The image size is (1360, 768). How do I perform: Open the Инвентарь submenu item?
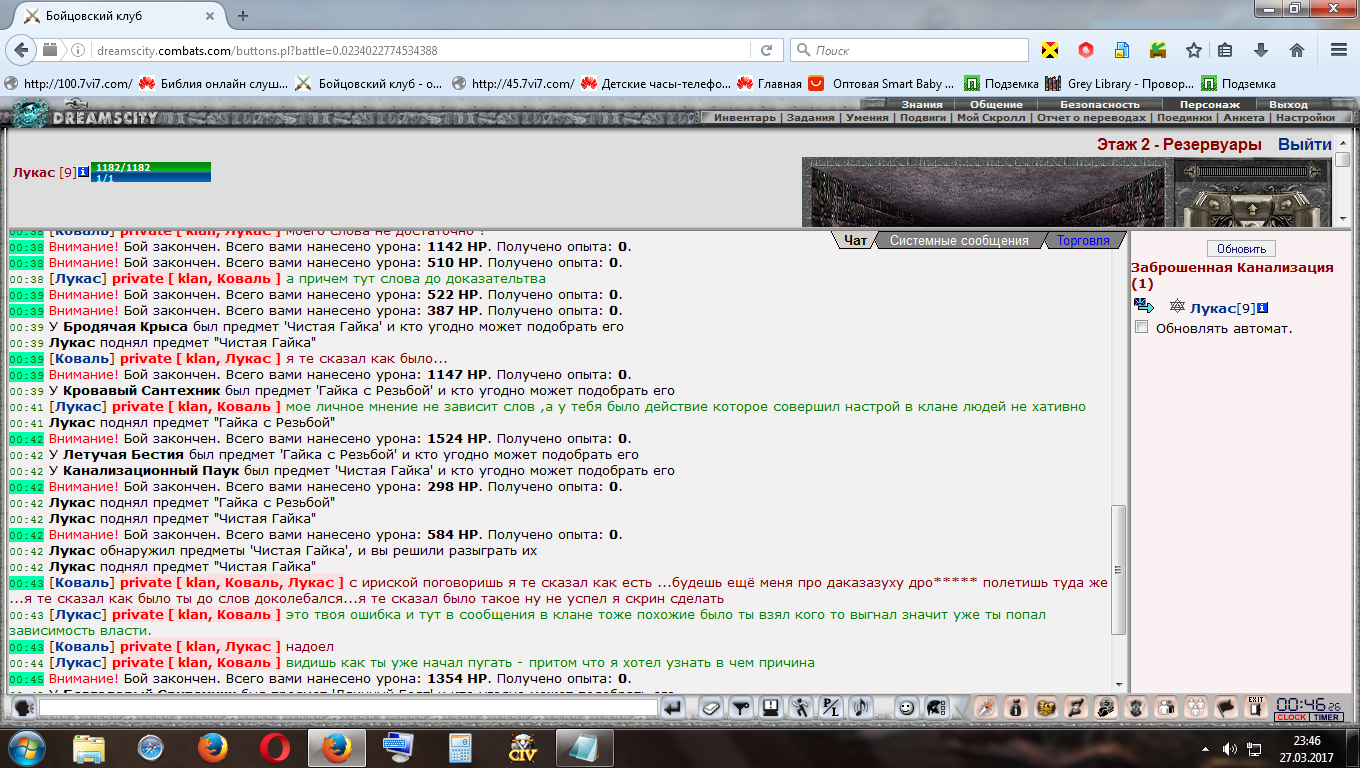tap(744, 118)
